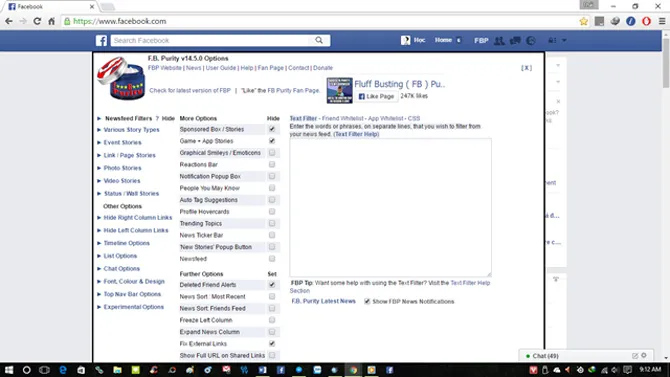This screenshot has height=377, width=670.
Task: Expand Hide Right Column Links section
Action: tap(138, 218)
